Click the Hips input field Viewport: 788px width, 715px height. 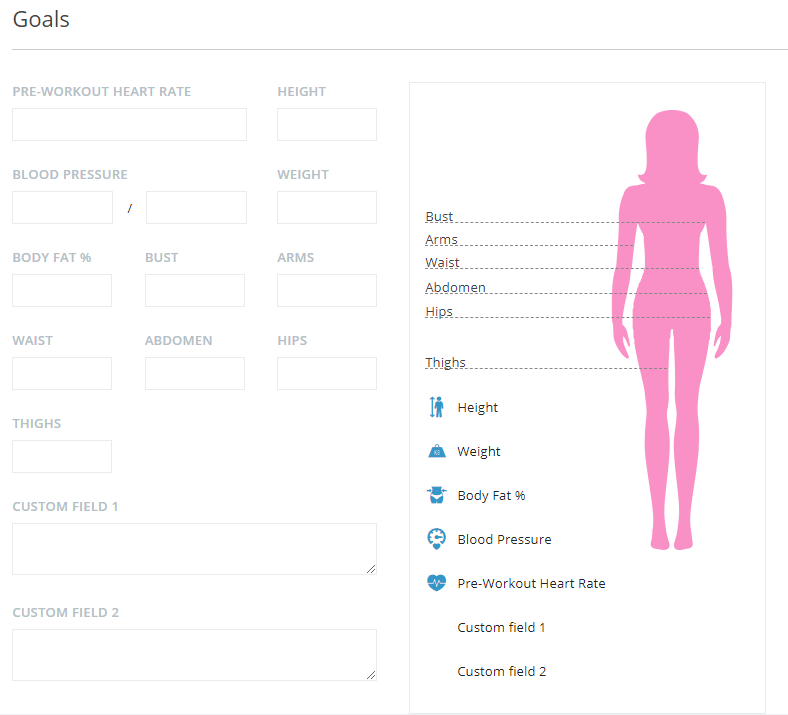pyautogui.click(x=327, y=373)
